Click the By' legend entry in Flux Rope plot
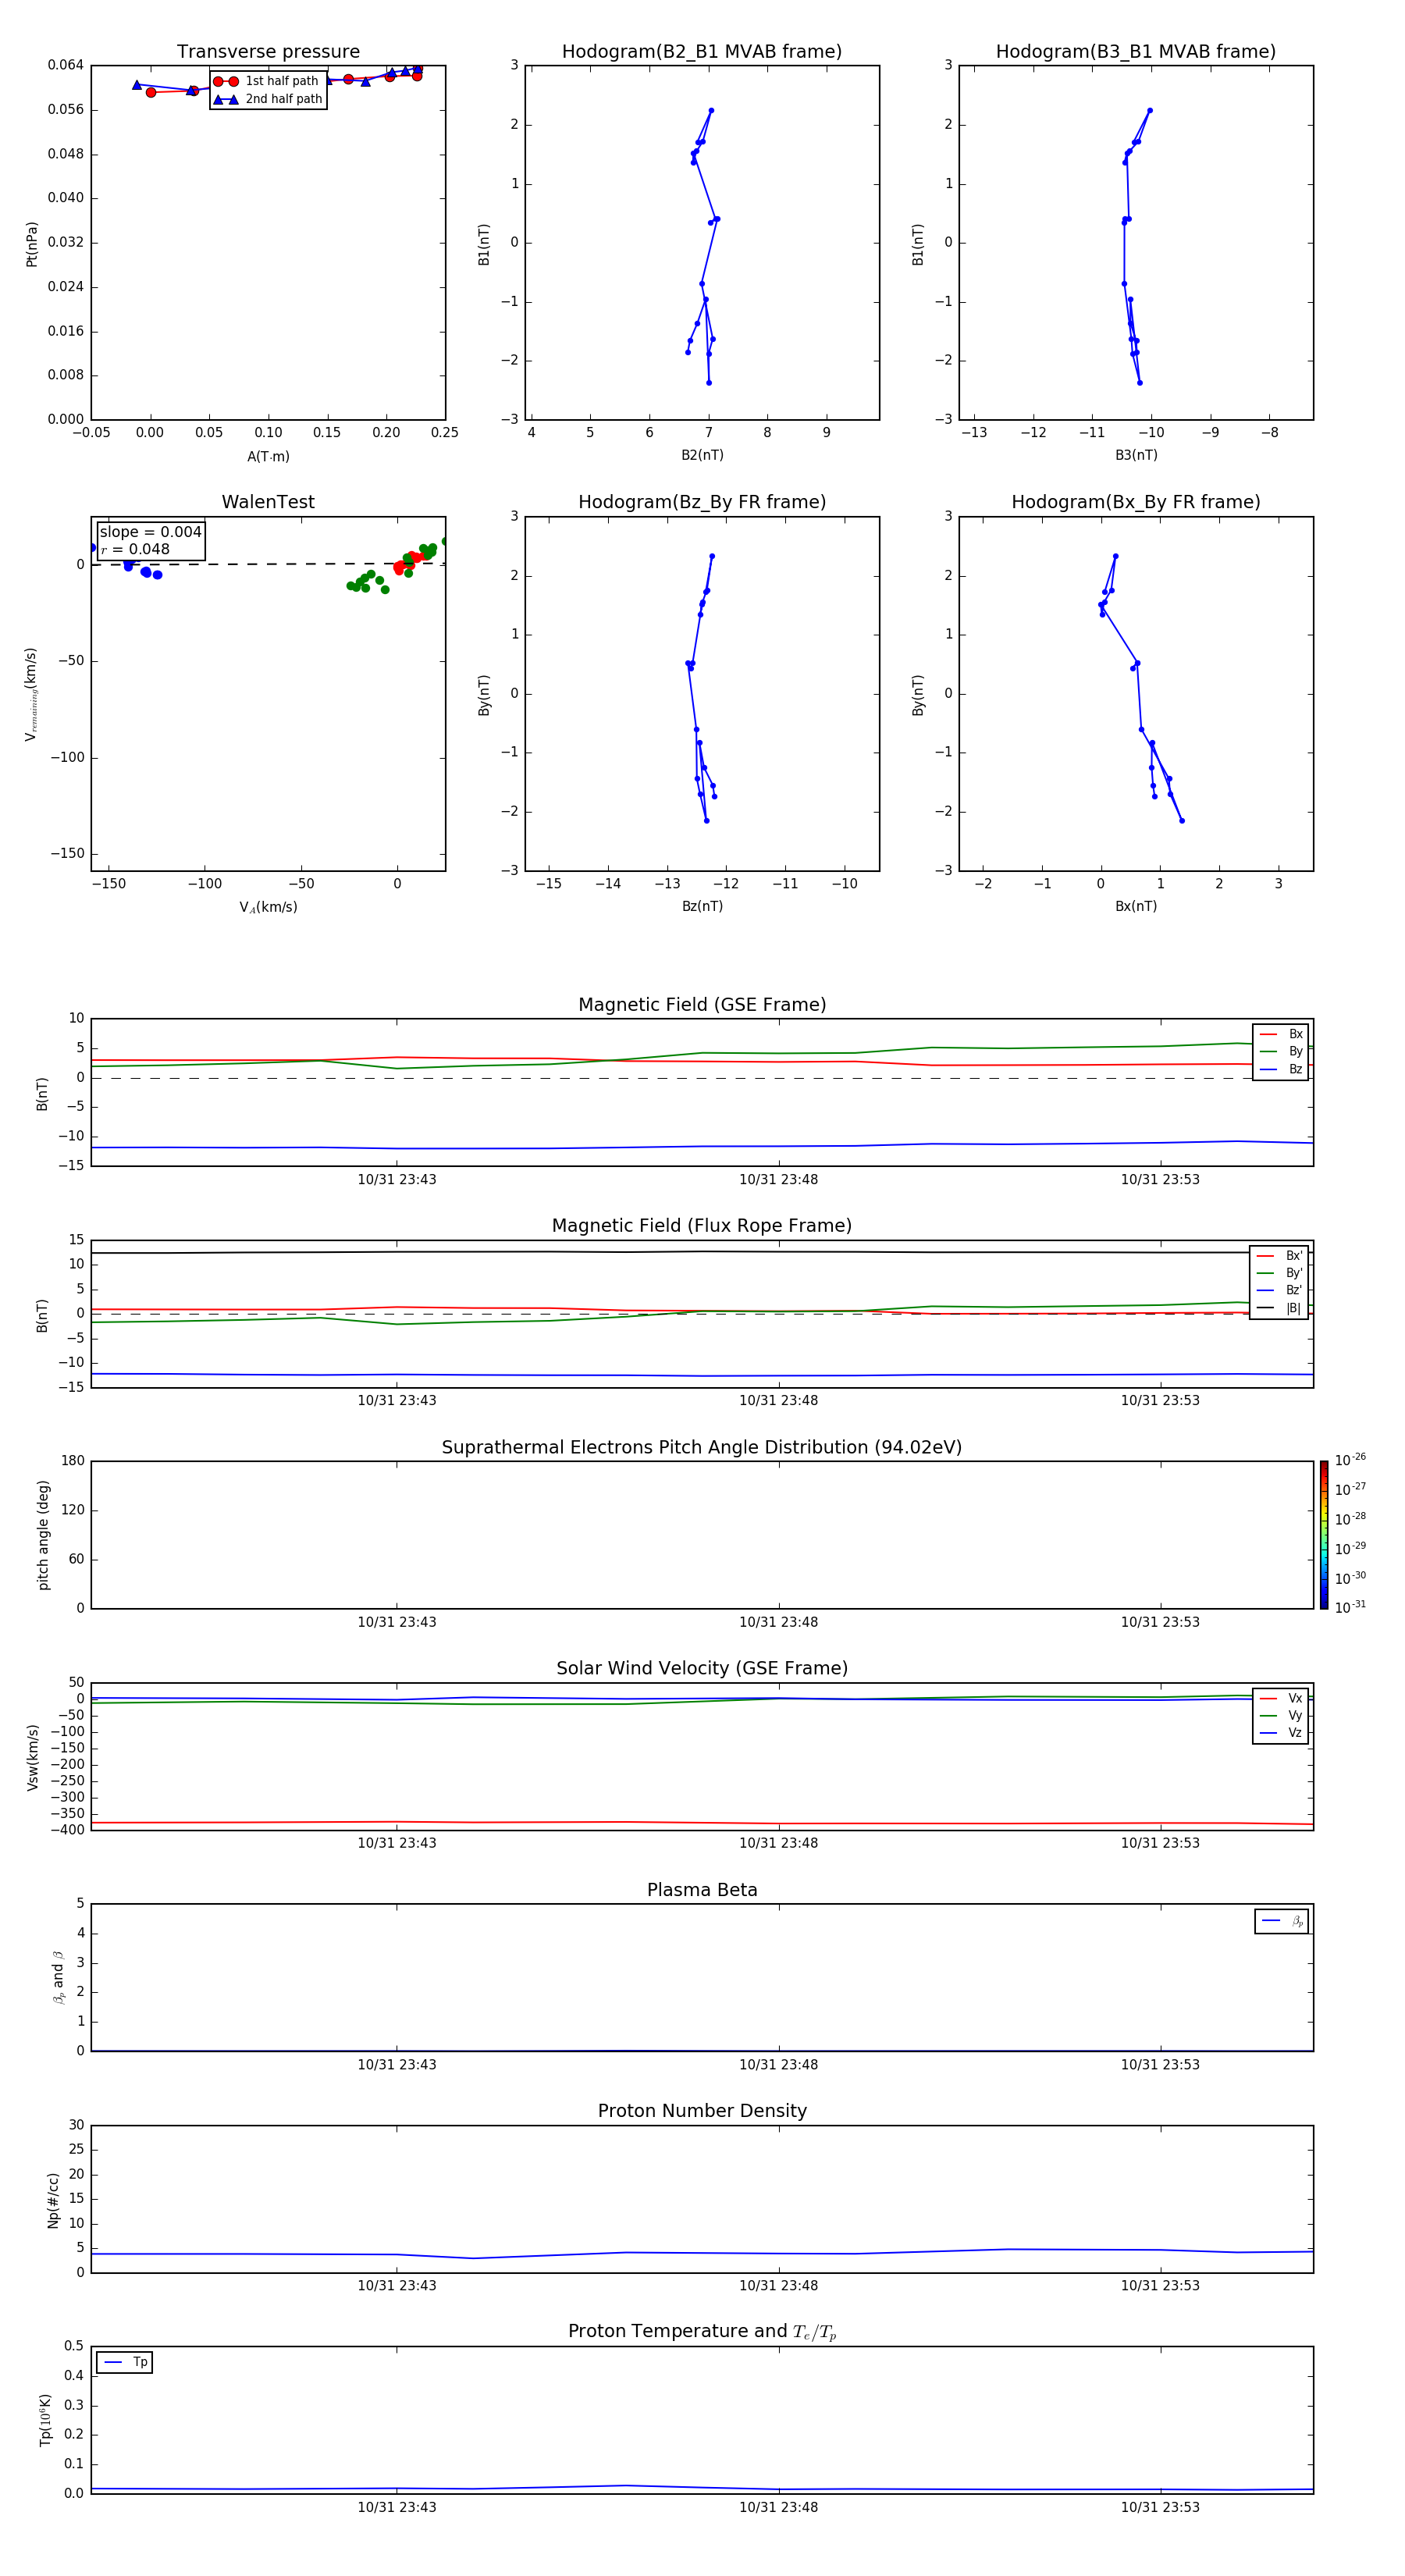The height and width of the screenshot is (2576, 1405). click(1279, 1274)
